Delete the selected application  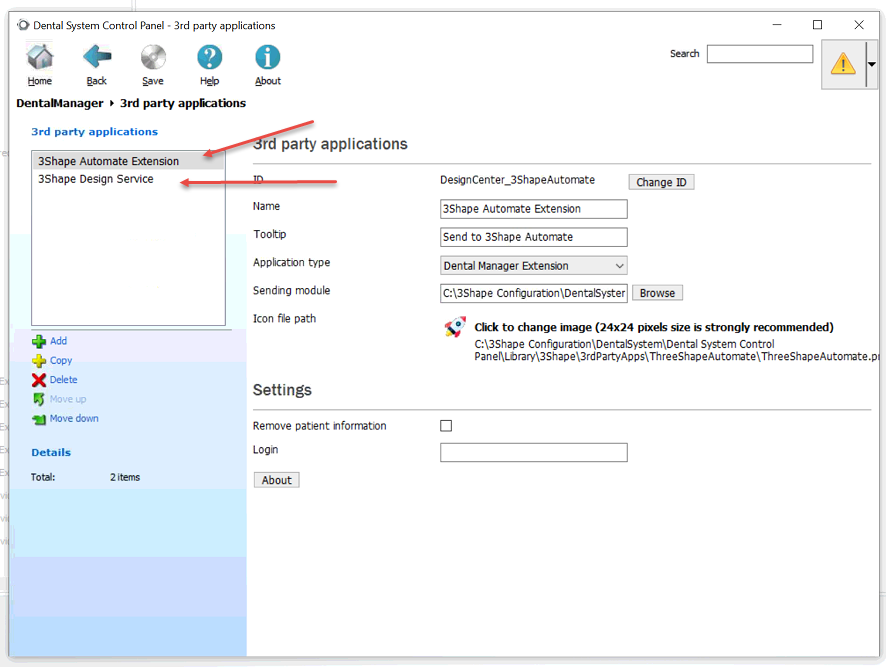coord(63,380)
